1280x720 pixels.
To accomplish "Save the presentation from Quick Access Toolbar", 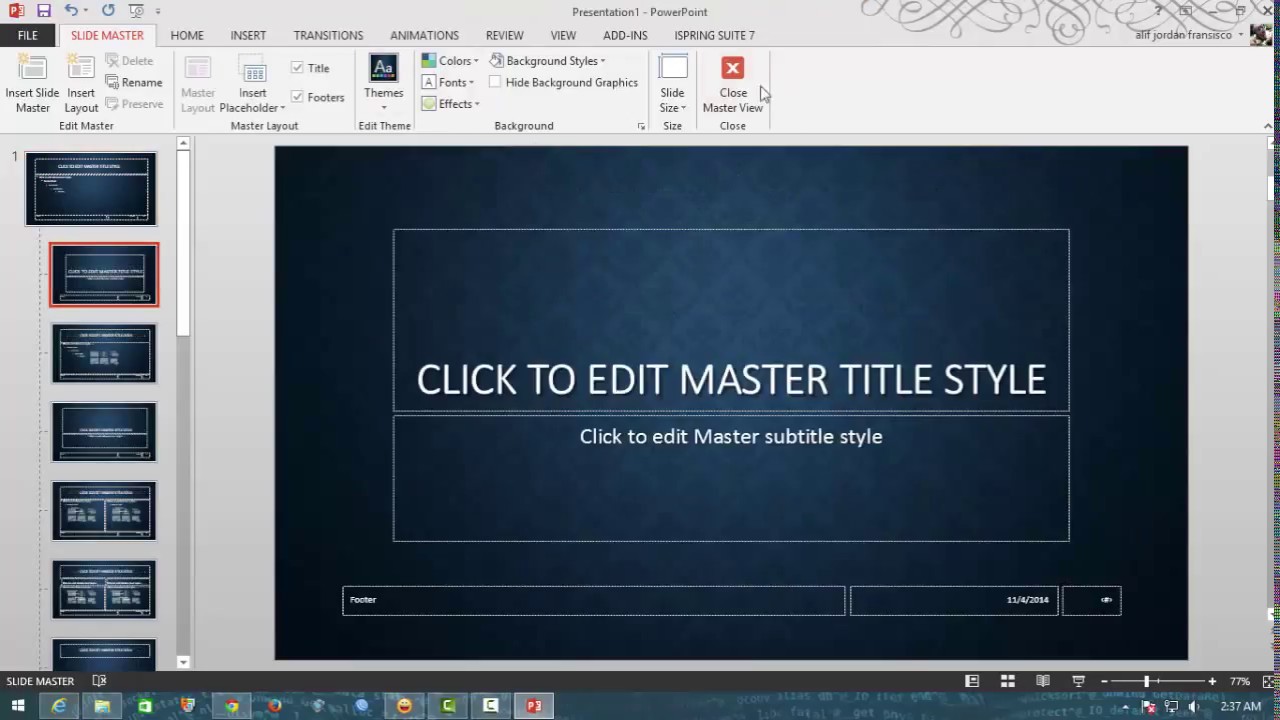I will (x=43, y=11).
